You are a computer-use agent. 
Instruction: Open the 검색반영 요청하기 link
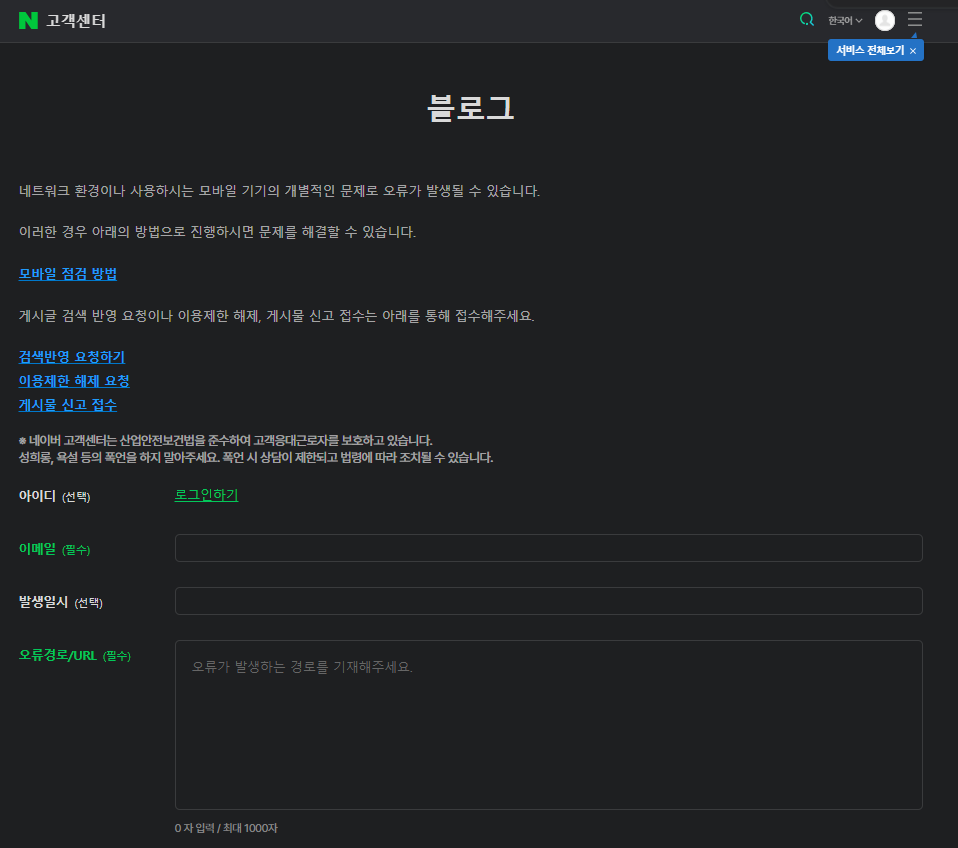click(71, 357)
